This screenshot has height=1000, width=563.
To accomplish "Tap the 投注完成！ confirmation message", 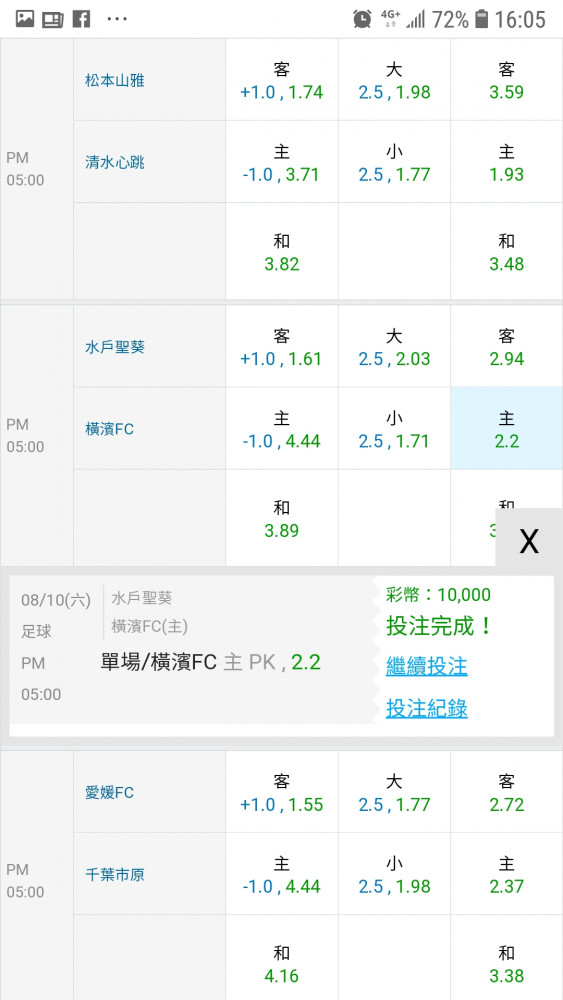I will coord(439,626).
